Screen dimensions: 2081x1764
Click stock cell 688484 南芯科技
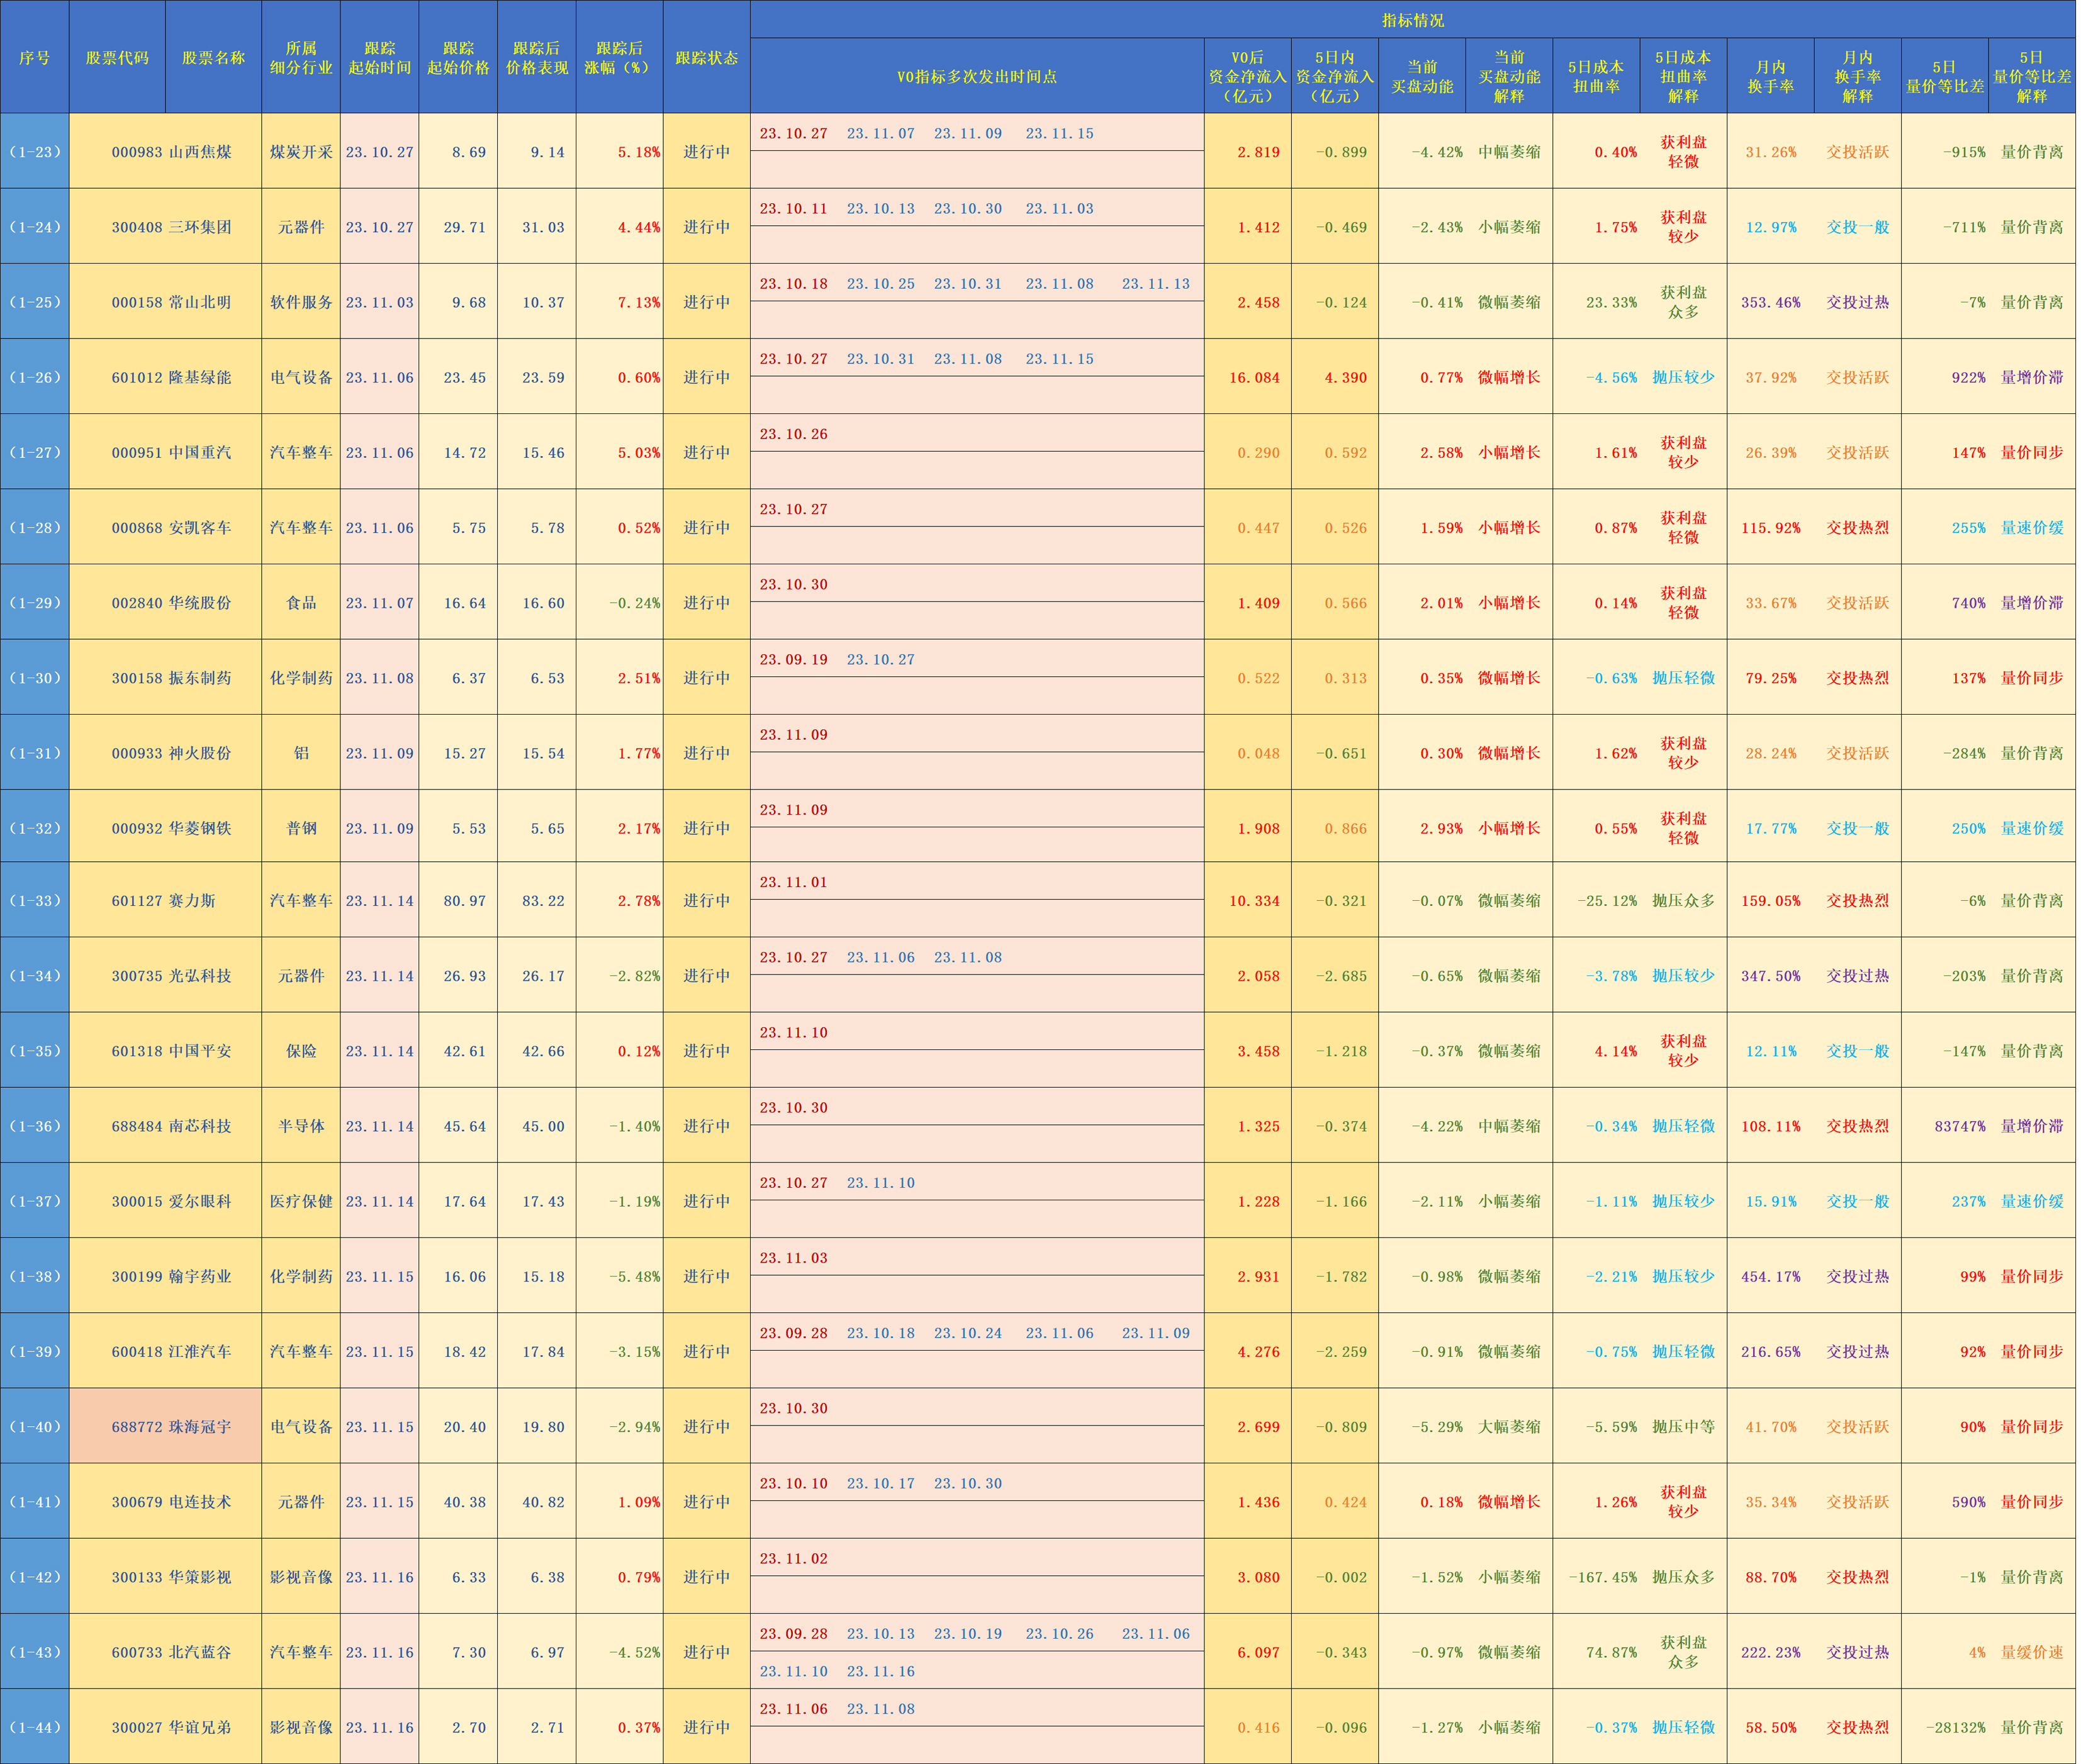pyautogui.click(x=166, y=1125)
